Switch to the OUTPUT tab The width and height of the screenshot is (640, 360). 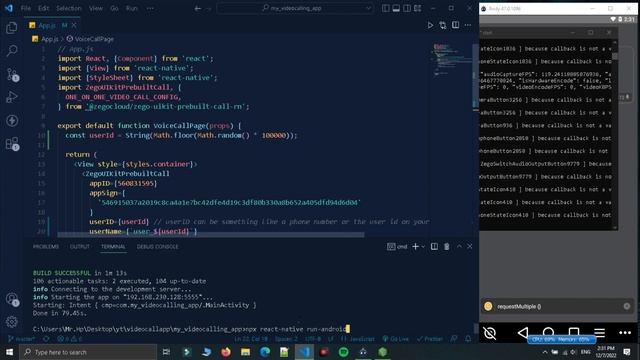(x=80, y=247)
